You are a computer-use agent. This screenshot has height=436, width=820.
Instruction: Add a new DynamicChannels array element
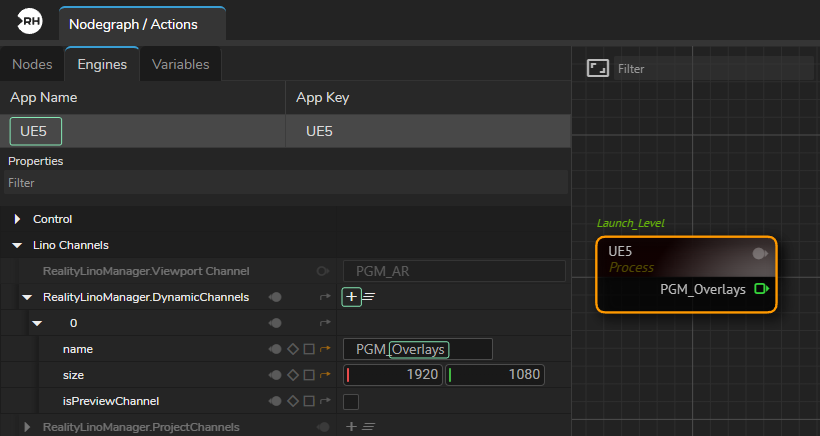(351, 297)
